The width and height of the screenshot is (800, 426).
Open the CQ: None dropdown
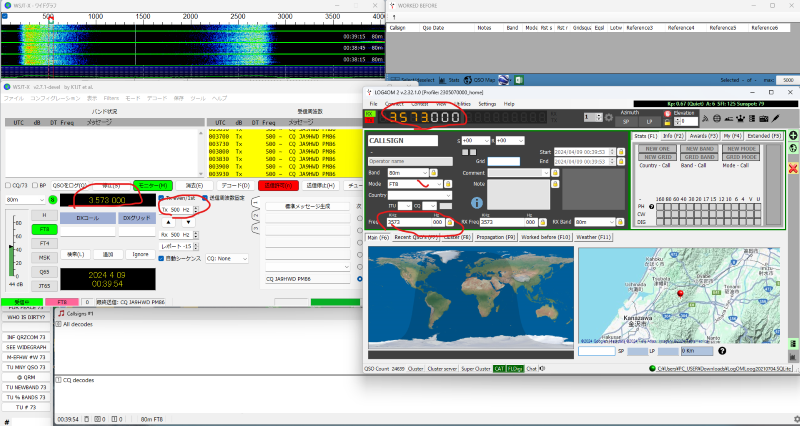(227, 259)
